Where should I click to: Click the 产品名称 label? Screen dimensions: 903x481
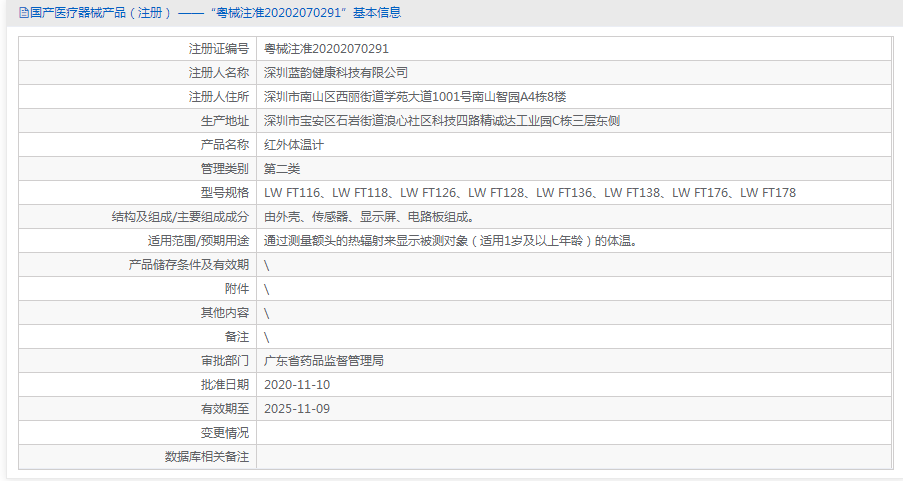coord(225,145)
